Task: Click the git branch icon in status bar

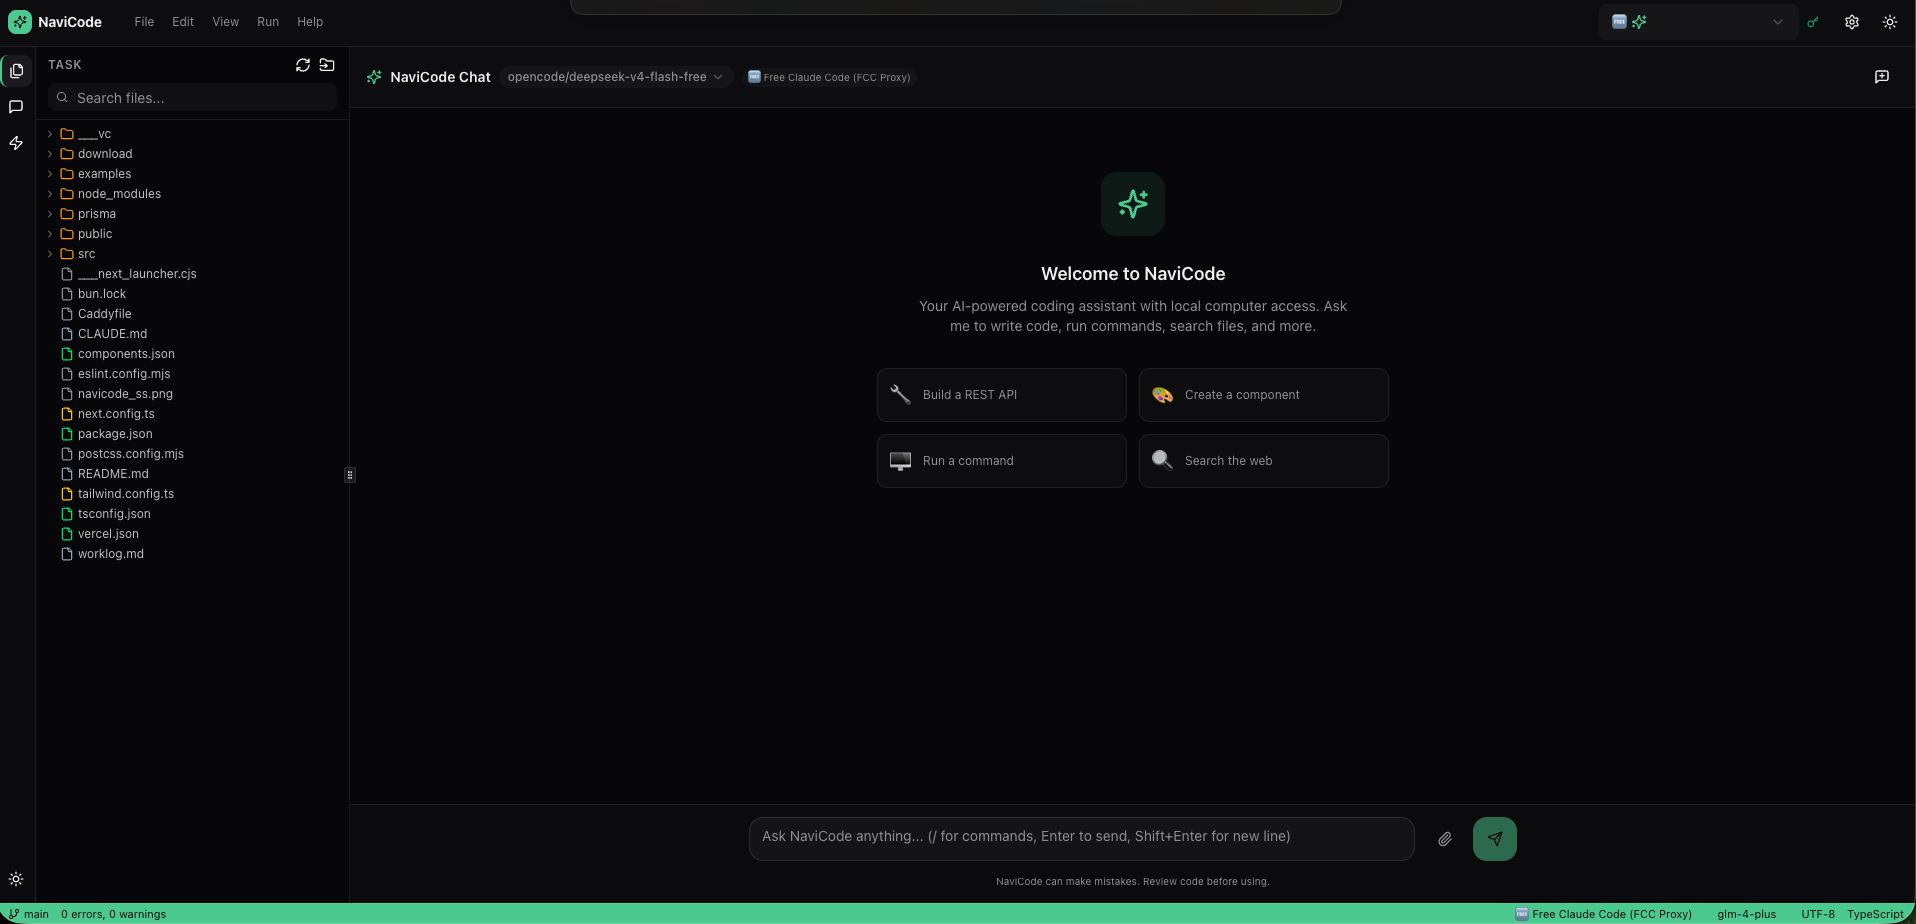Action: (14, 914)
